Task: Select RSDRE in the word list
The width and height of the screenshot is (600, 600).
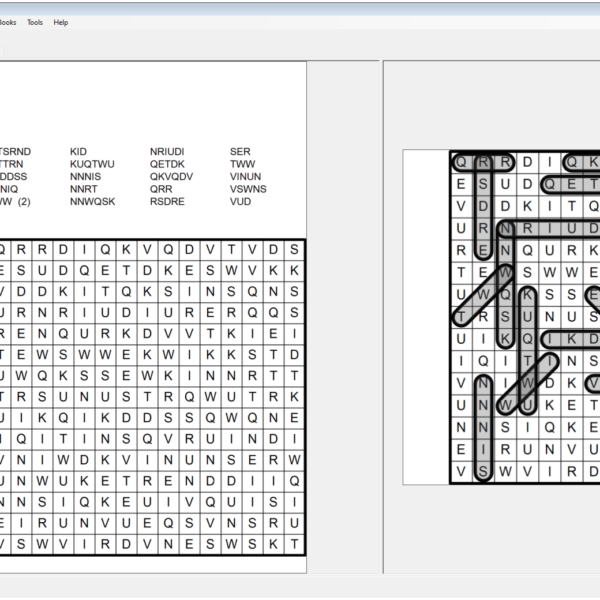Action: 167,201
